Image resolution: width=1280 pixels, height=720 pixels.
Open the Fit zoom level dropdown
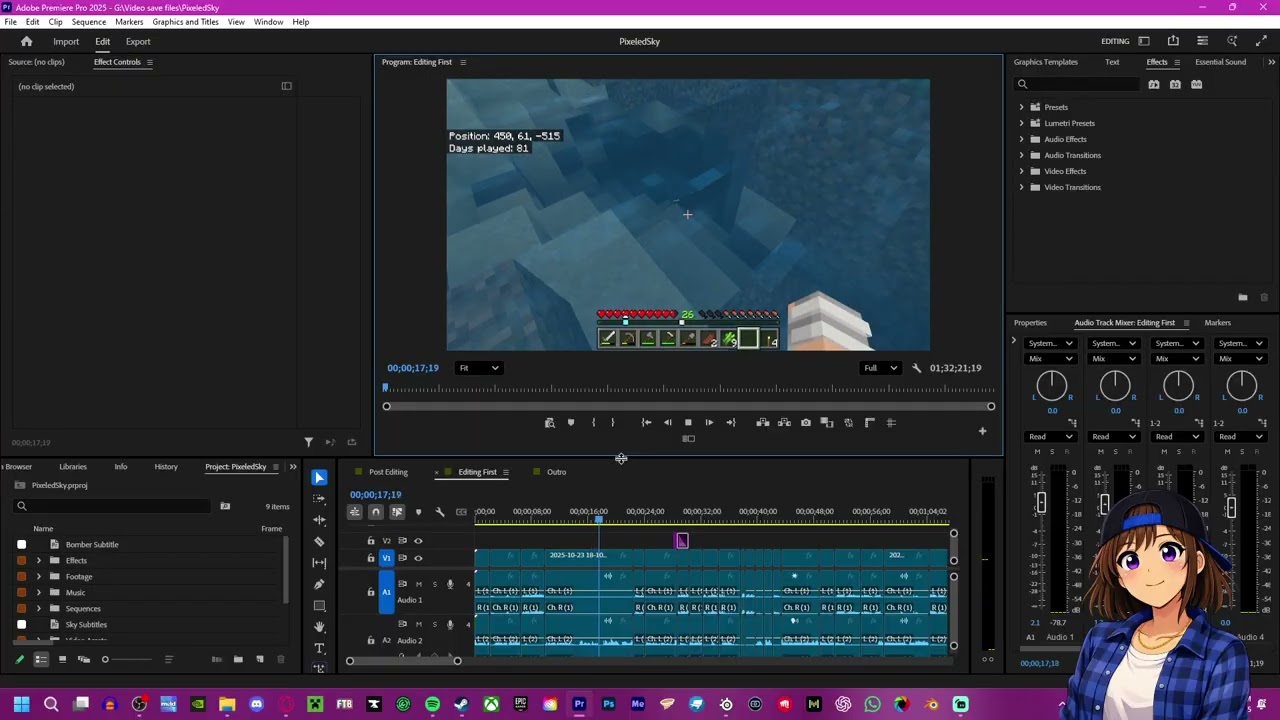coord(479,368)
